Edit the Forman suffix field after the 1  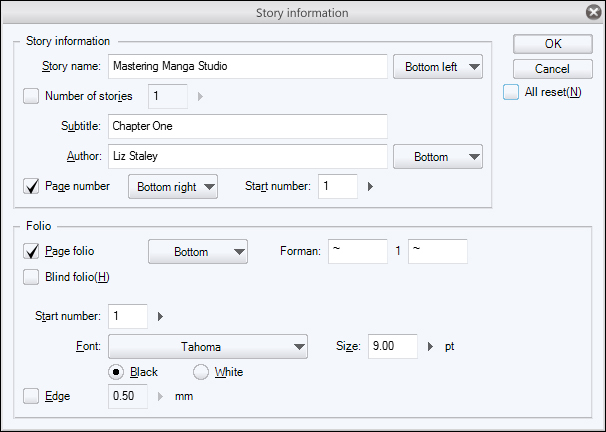click(x=438, y=252)
